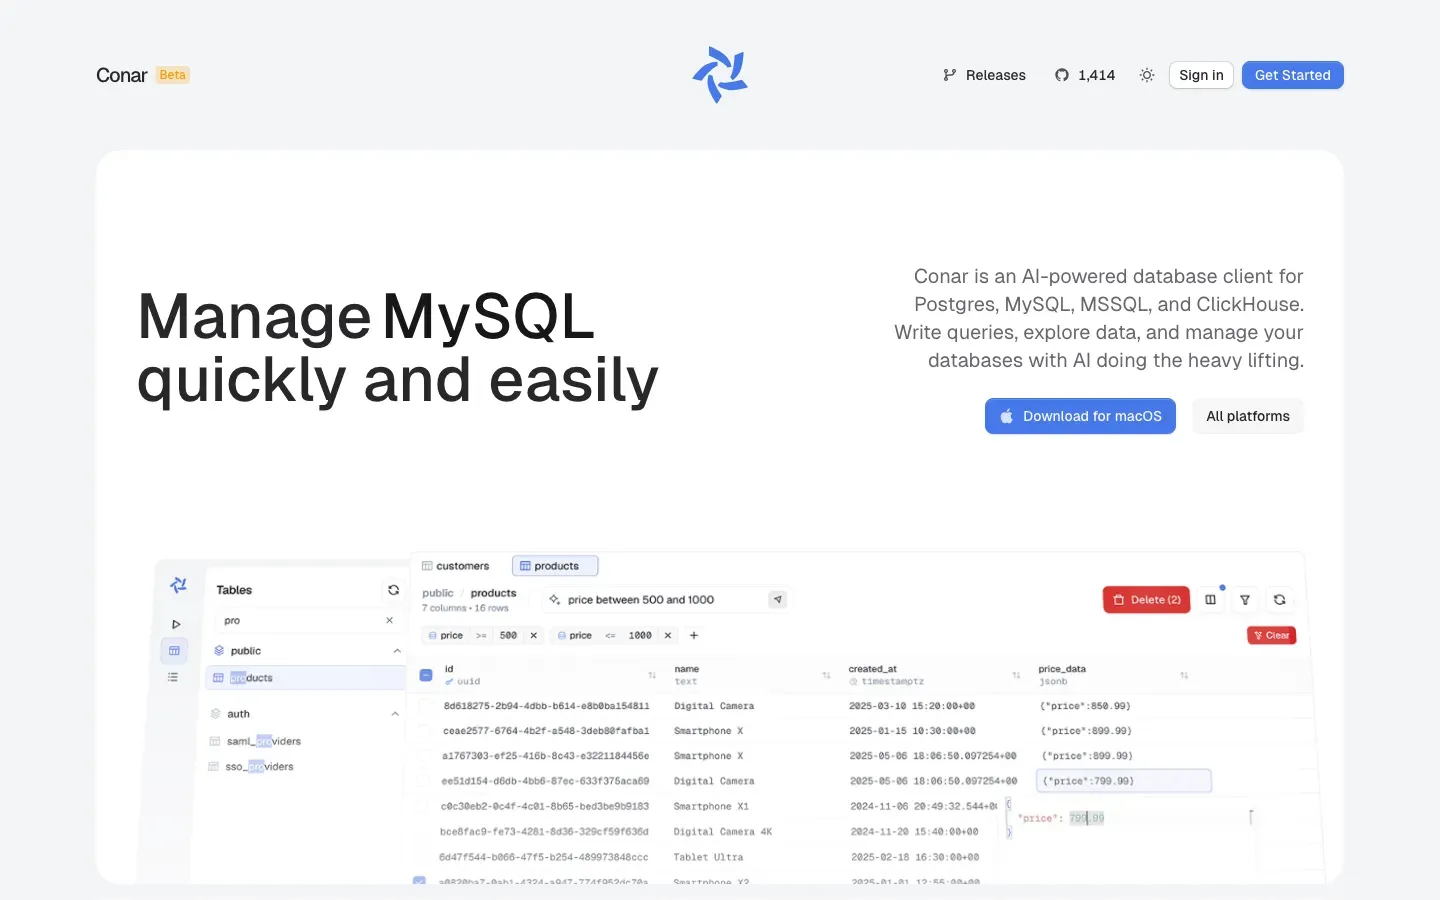Click the id cell starting with bce8fac9
This screenshot has height=900, width=1440.
[x=544, y=832]
